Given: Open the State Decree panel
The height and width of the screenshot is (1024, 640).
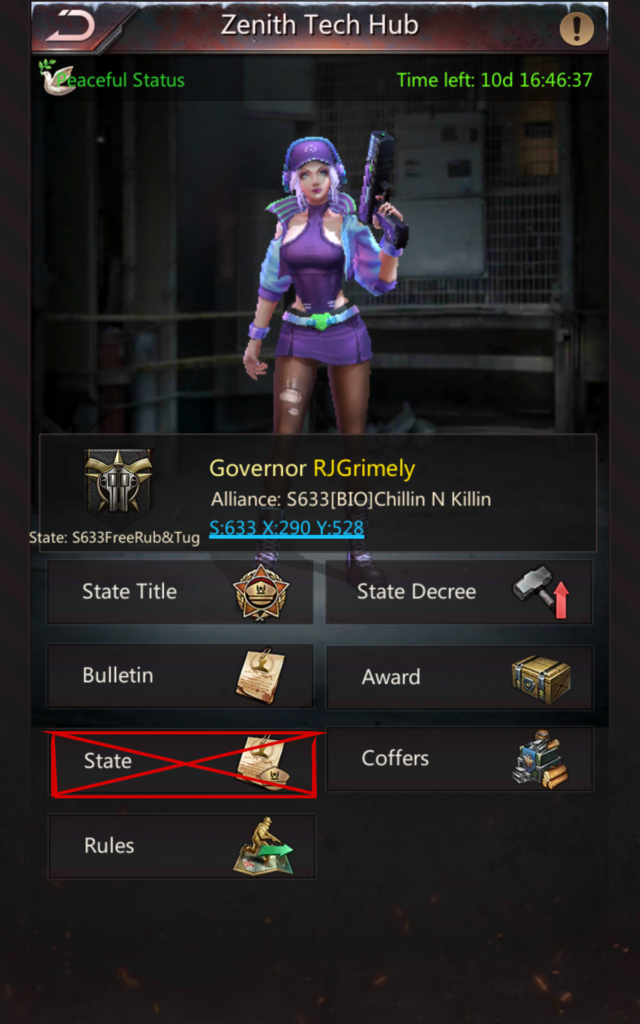Looking at the screenshot, I should pos(459,592).
